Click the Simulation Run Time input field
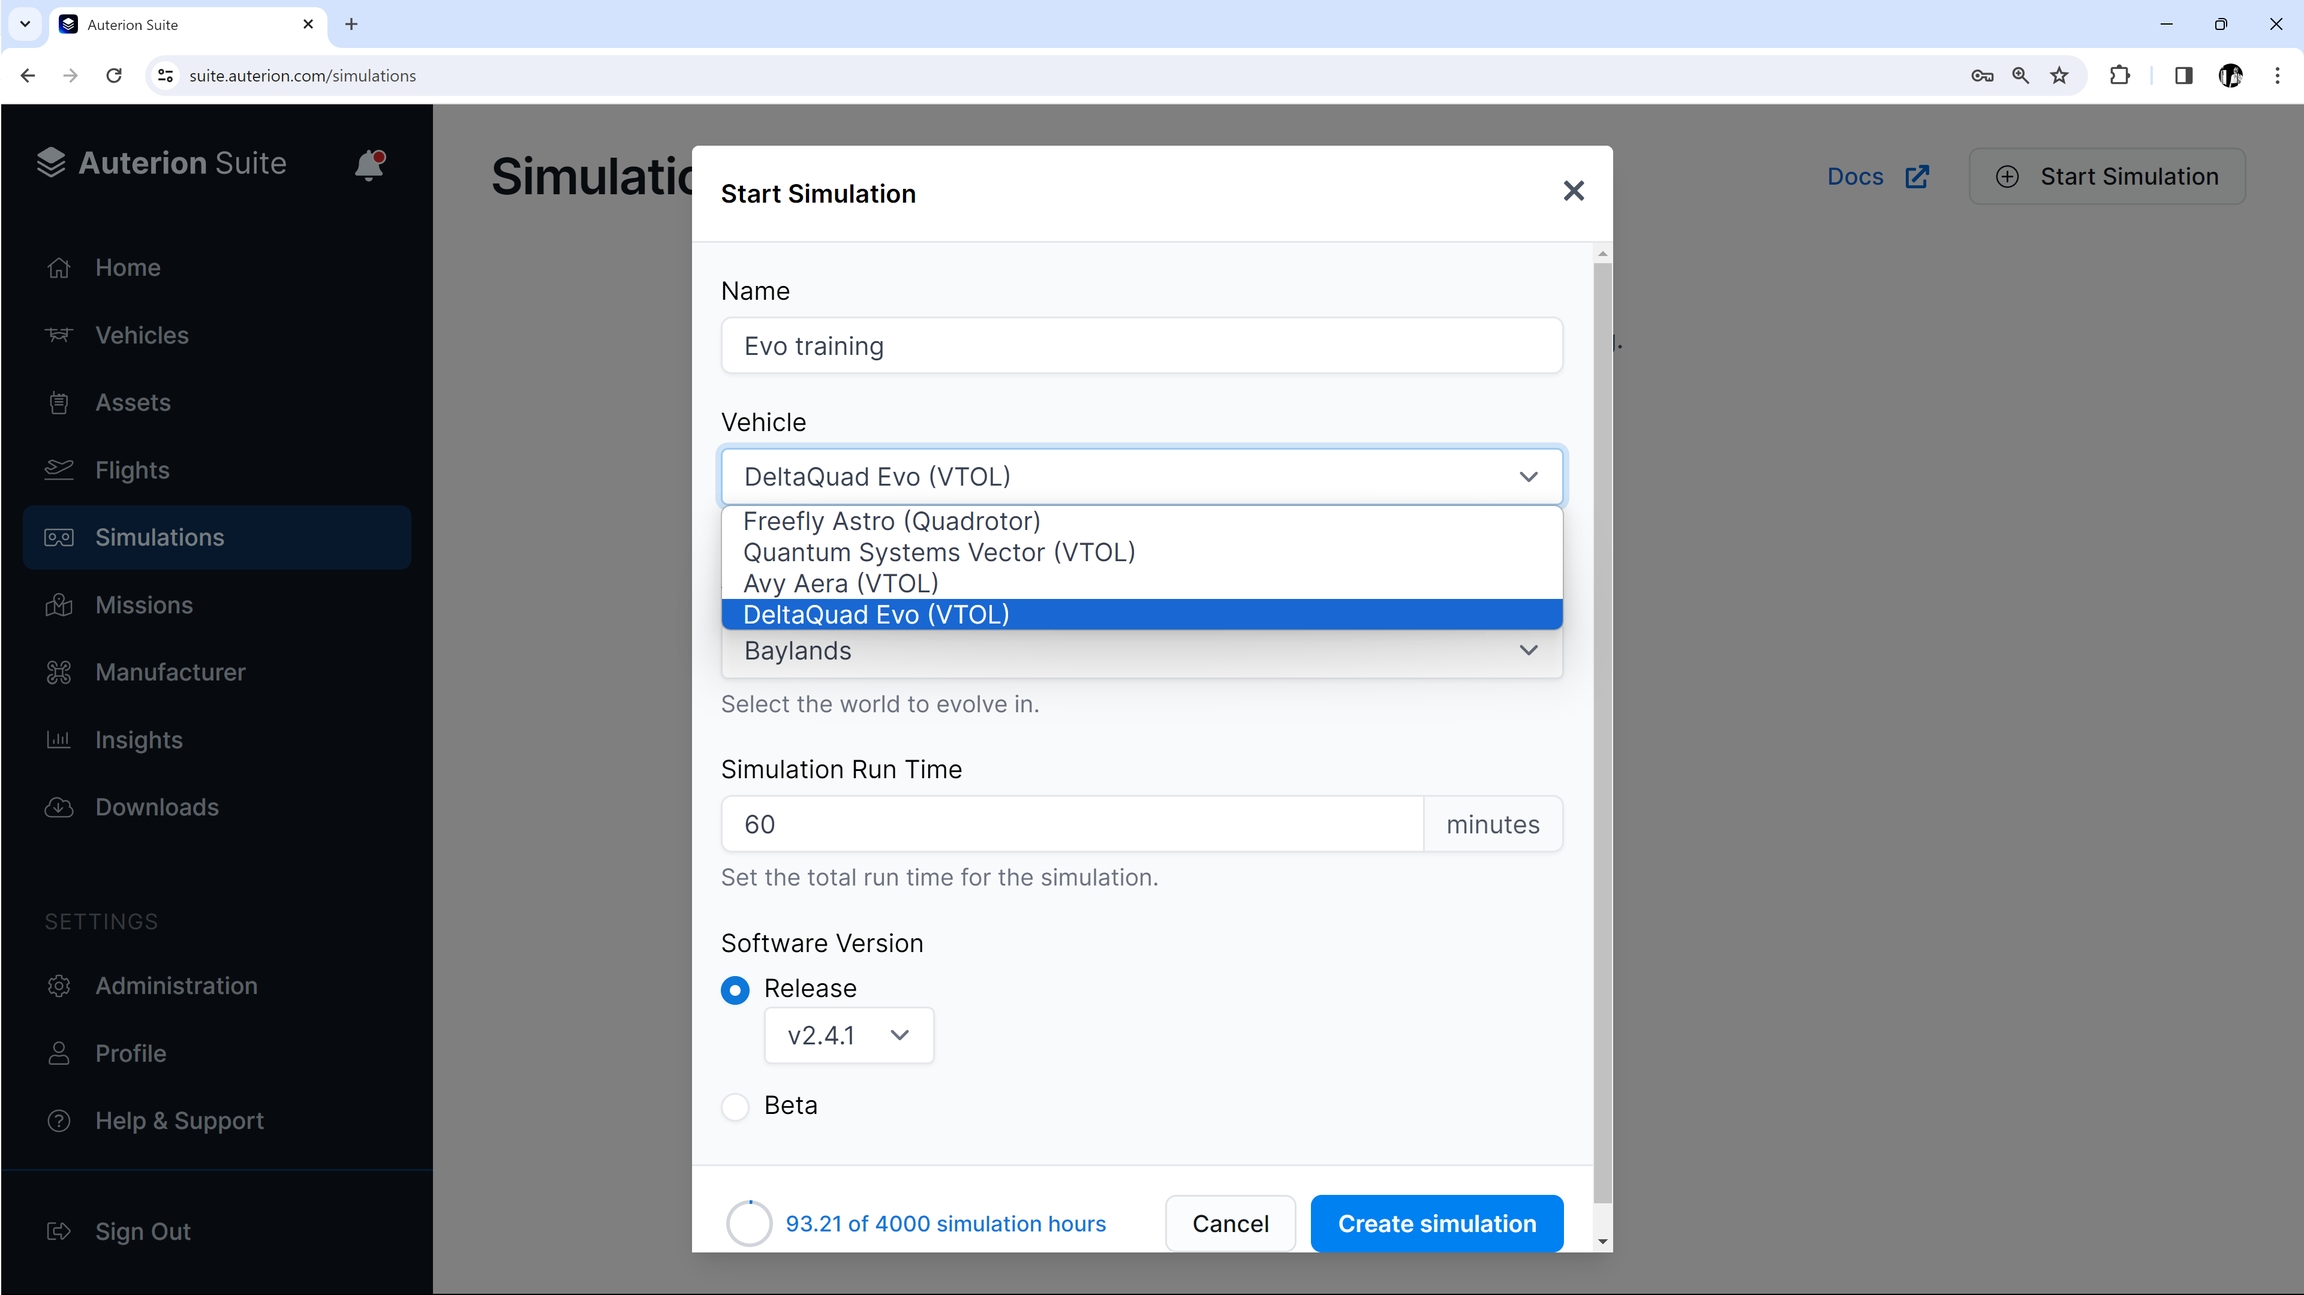Screen dimensions: 2304x1295 (x=1071, y=824)
